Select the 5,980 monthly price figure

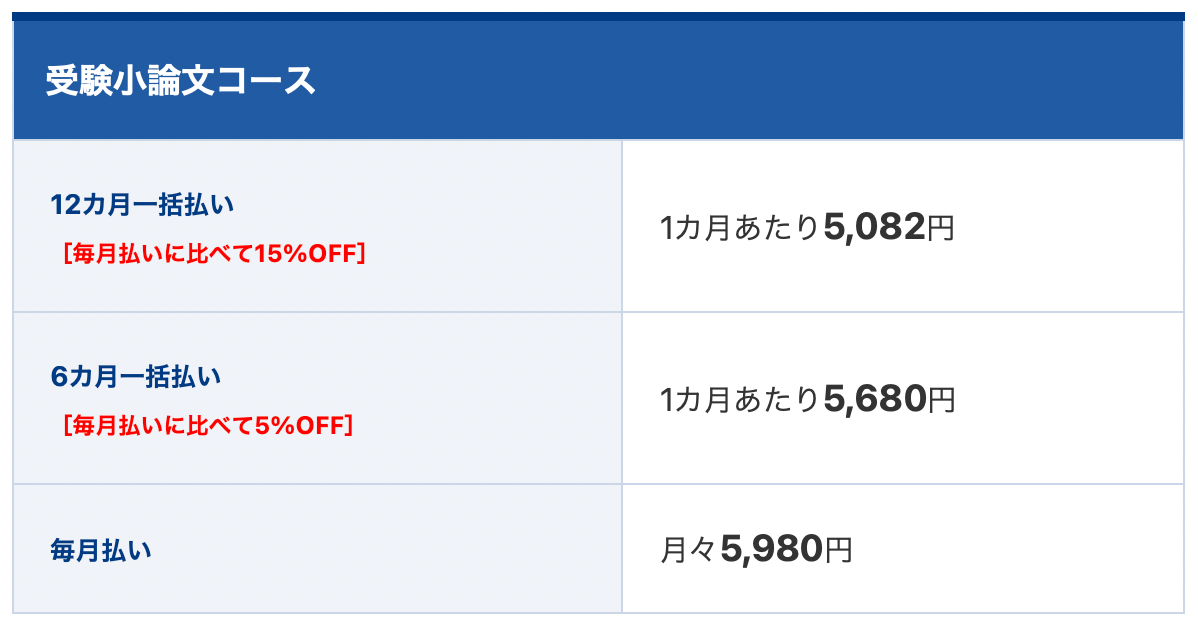point(772,549)
